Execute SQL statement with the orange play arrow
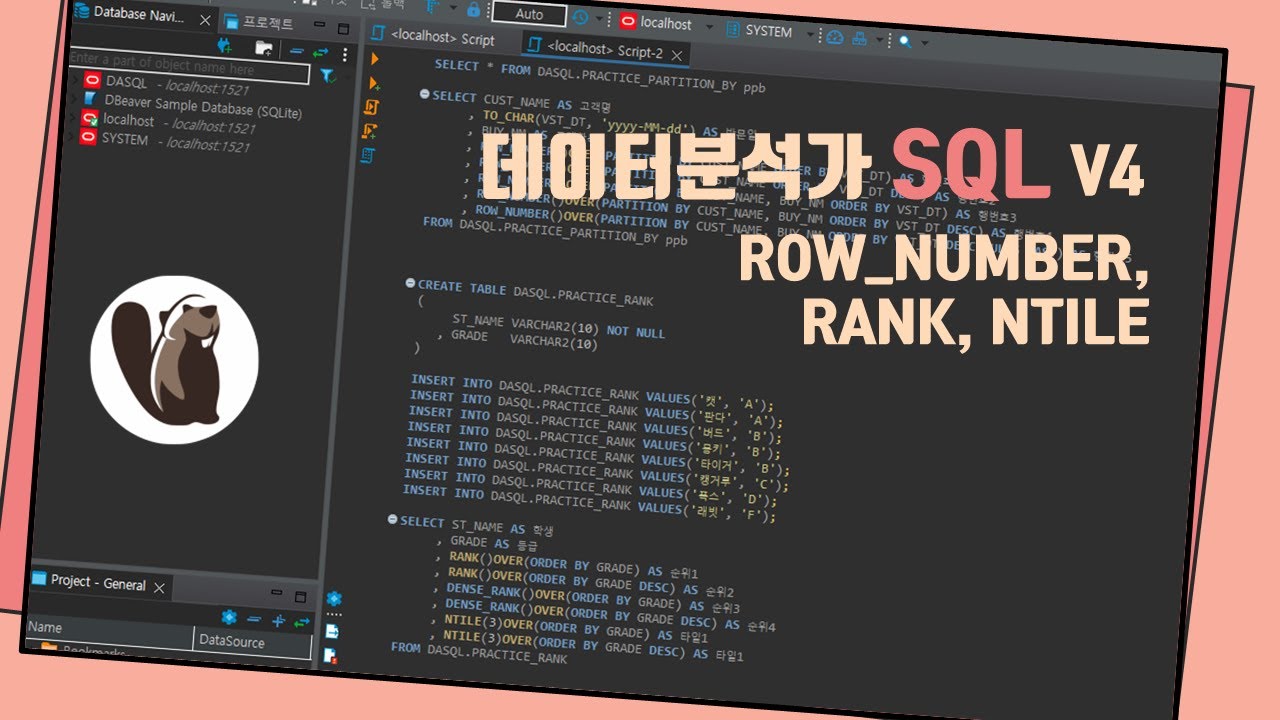This screenshot has width=1280, height=720. point(375,60)
